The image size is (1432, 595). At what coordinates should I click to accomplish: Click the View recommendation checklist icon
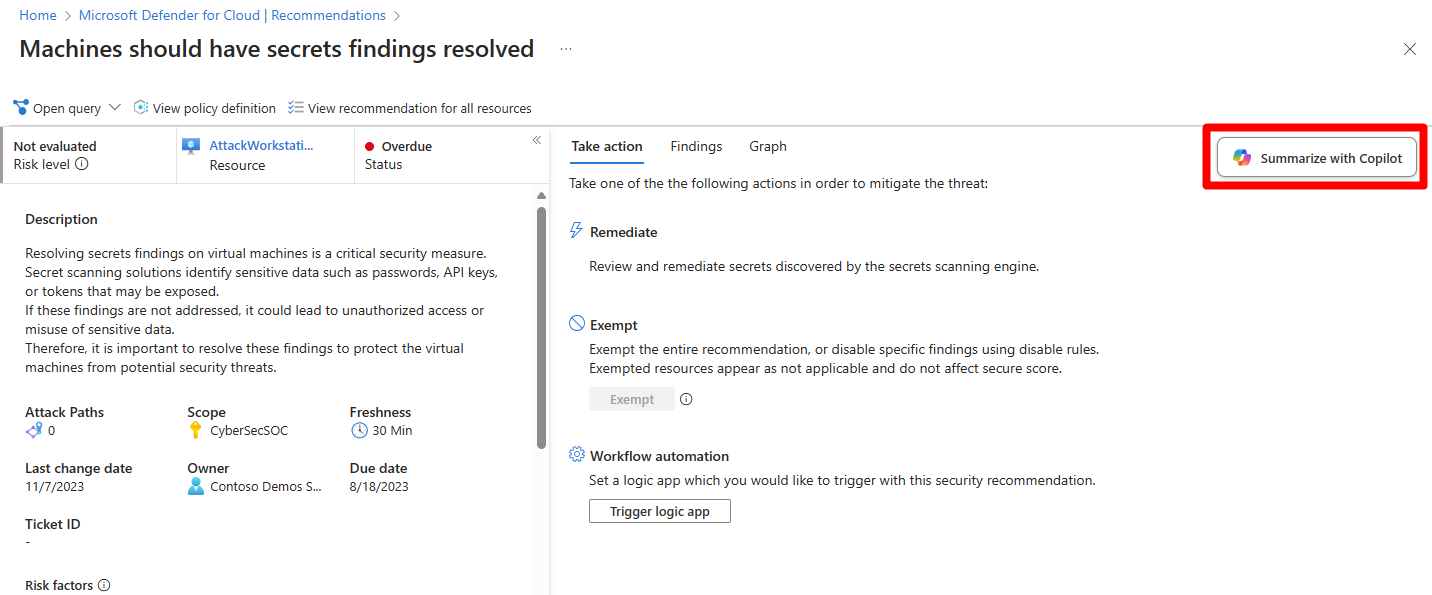(x=296, y=107)
